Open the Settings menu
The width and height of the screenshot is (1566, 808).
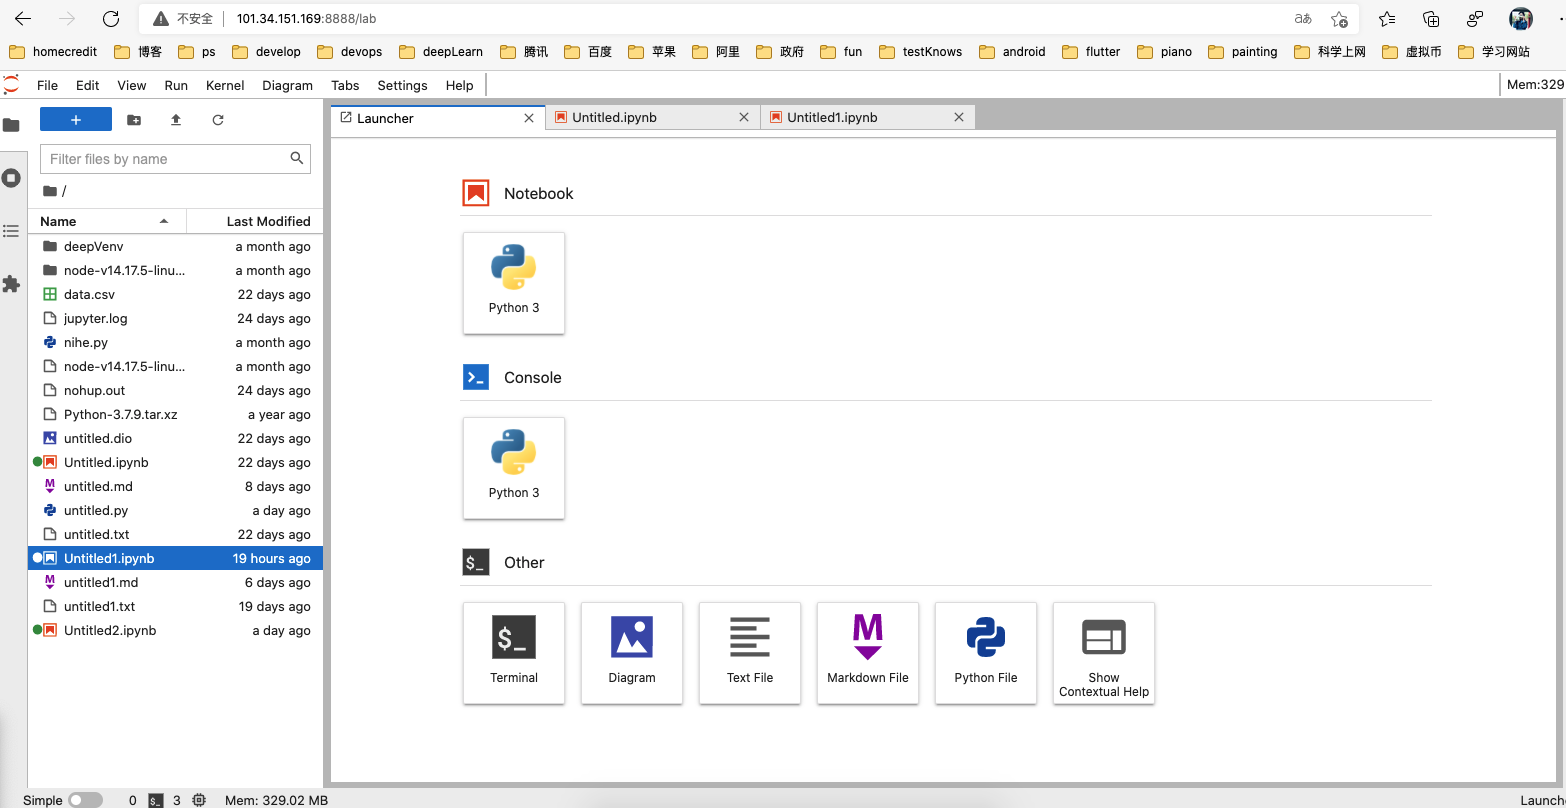pyautogui.click(x=402, y=85)
